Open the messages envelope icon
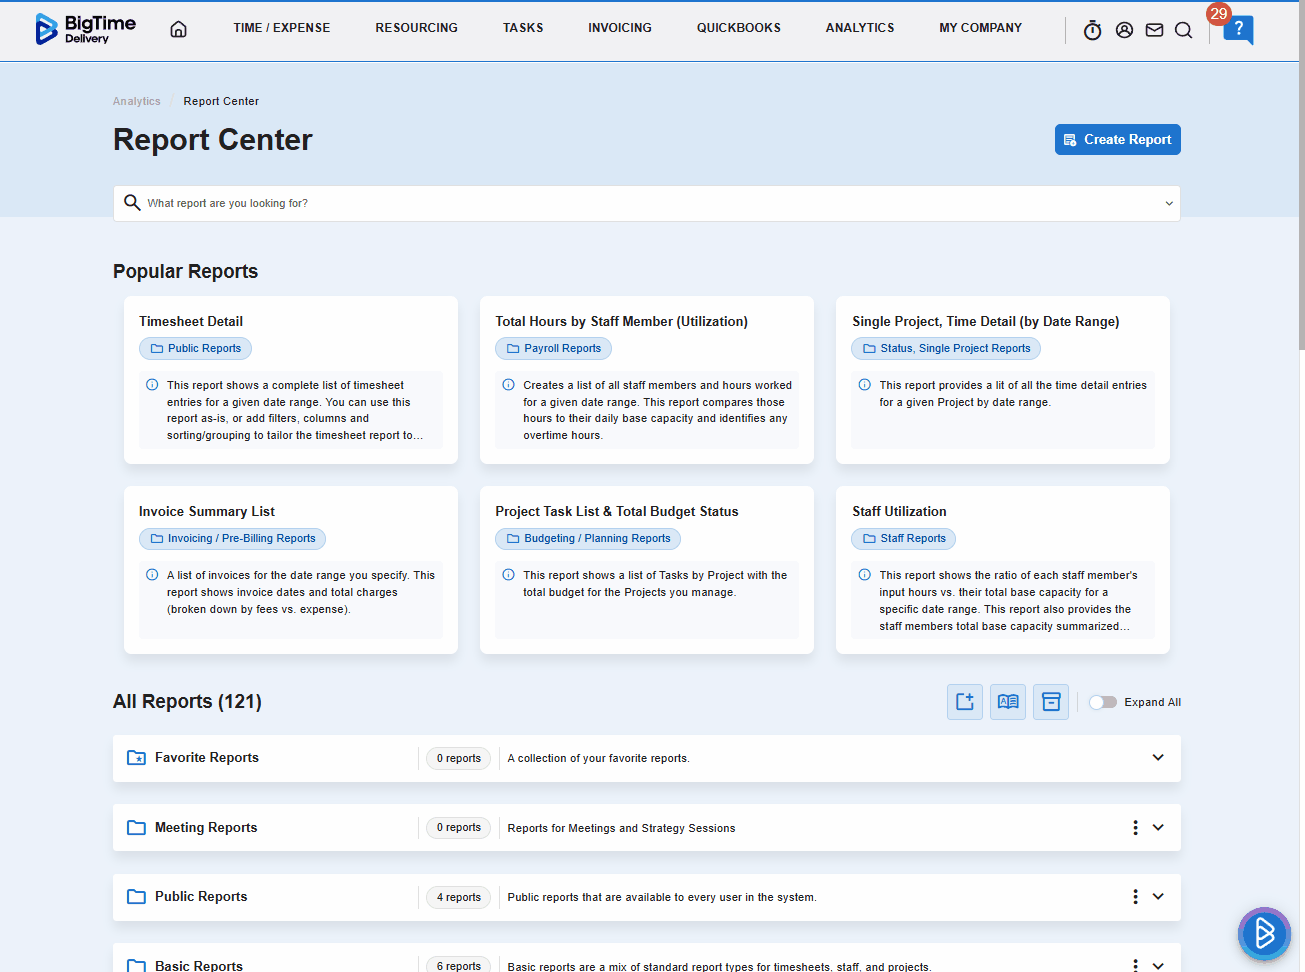Screen dimensions: 1305x972 1154,30
